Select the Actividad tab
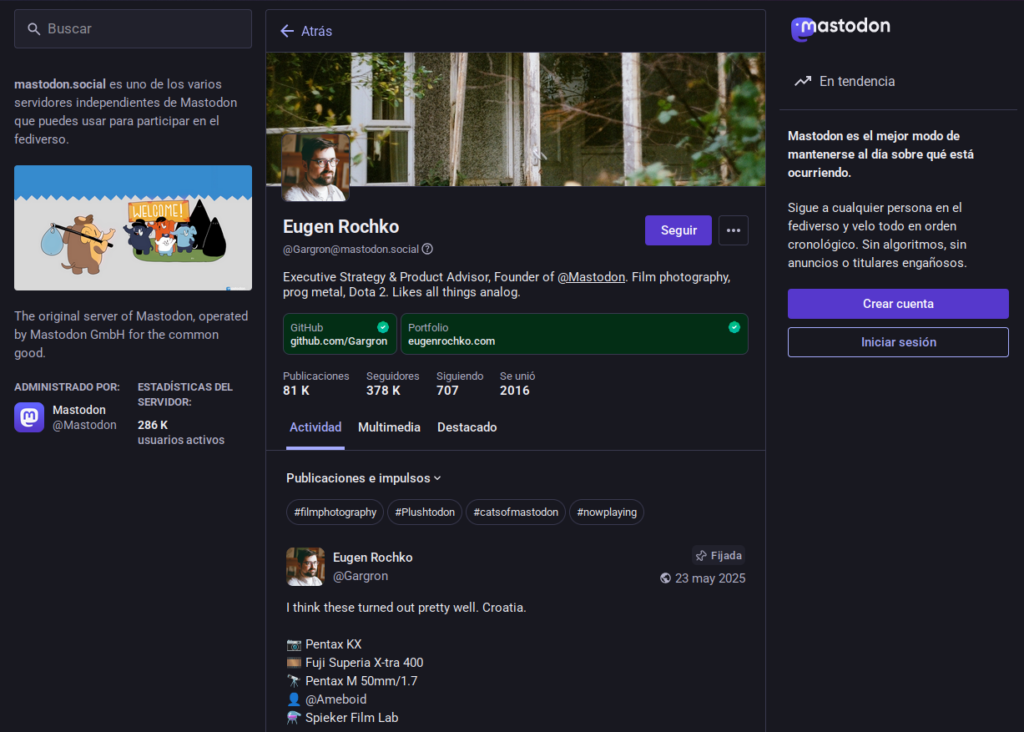Image resolution: width=1024 pixels, height=732 pixels. [x=315, y=427]
